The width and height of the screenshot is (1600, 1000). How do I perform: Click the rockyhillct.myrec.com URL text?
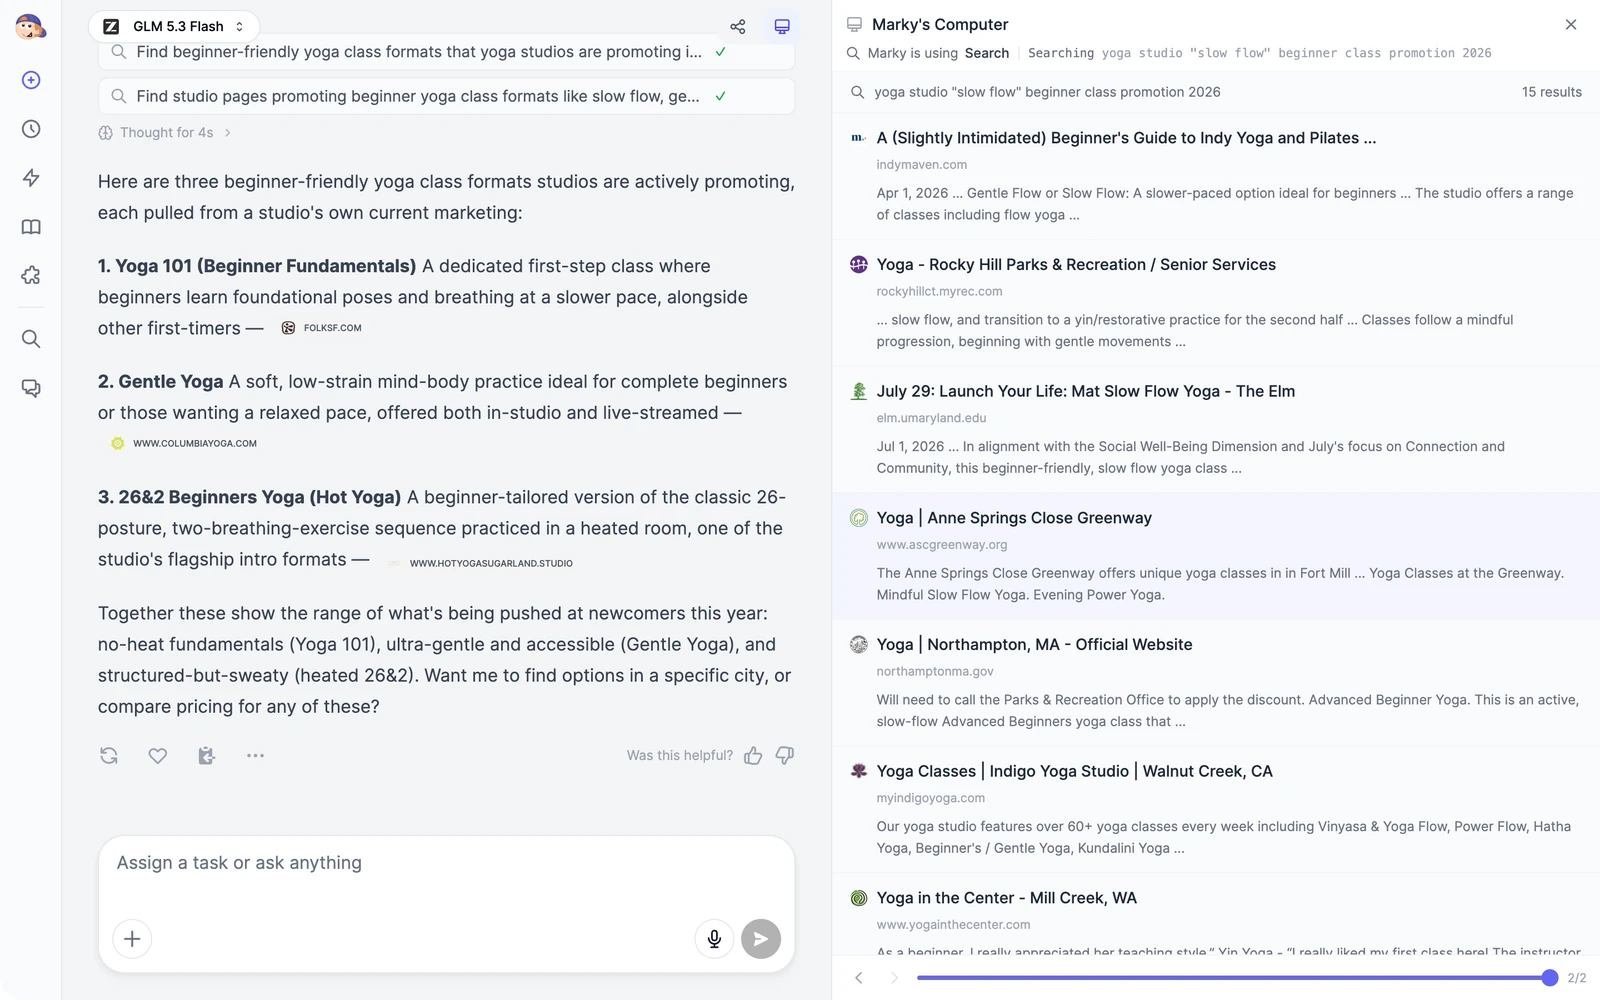[x=939, y=292]
